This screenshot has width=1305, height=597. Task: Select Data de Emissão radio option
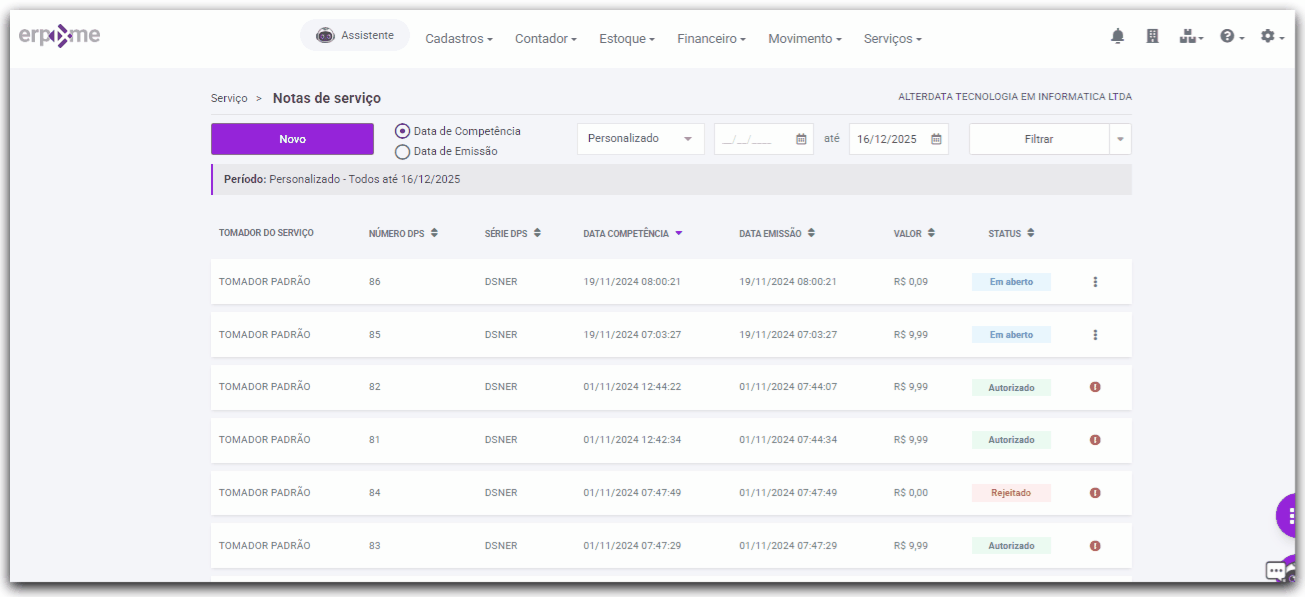tap(403, 152)
